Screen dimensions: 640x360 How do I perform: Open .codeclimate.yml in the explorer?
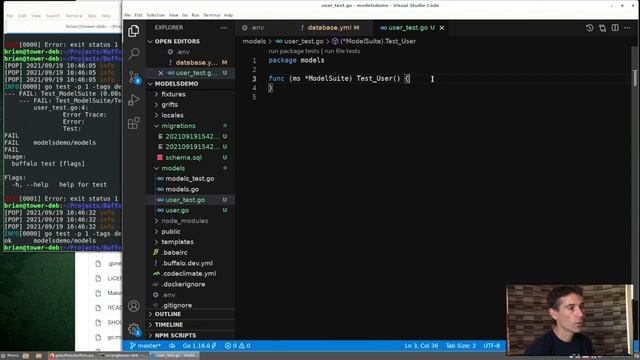(x=189, y=274)
